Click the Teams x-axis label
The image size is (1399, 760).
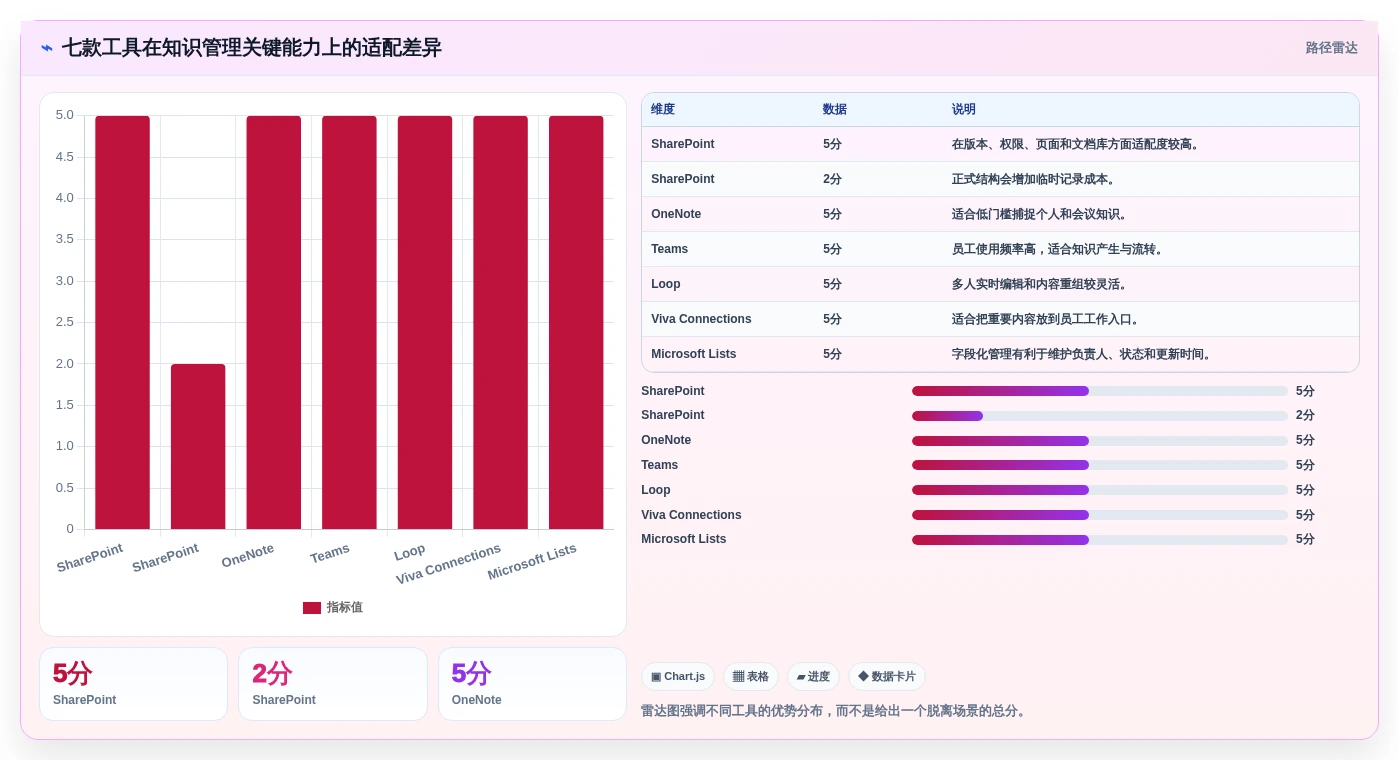click(x=330, y=553)
